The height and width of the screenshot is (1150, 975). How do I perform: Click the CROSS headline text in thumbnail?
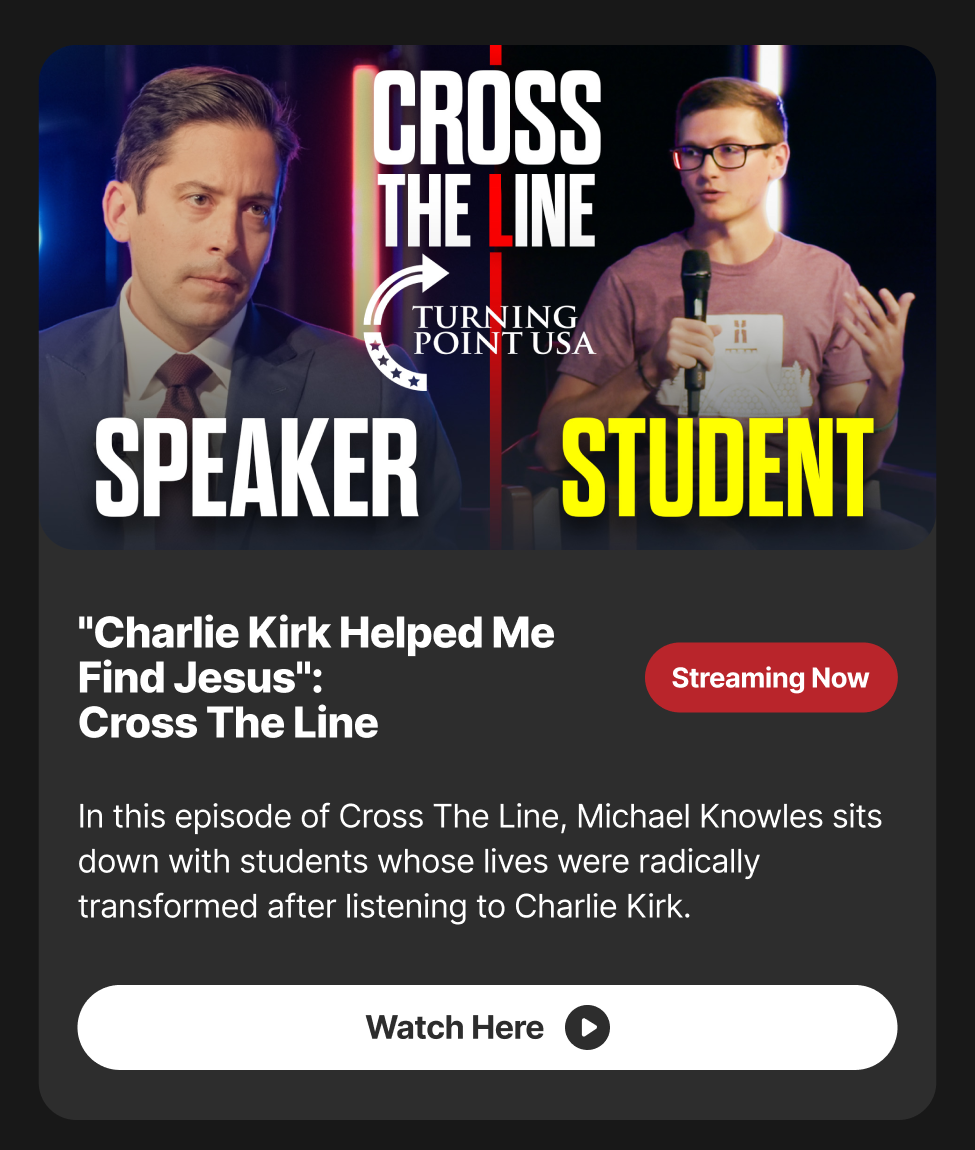click(x=487, y=117)
